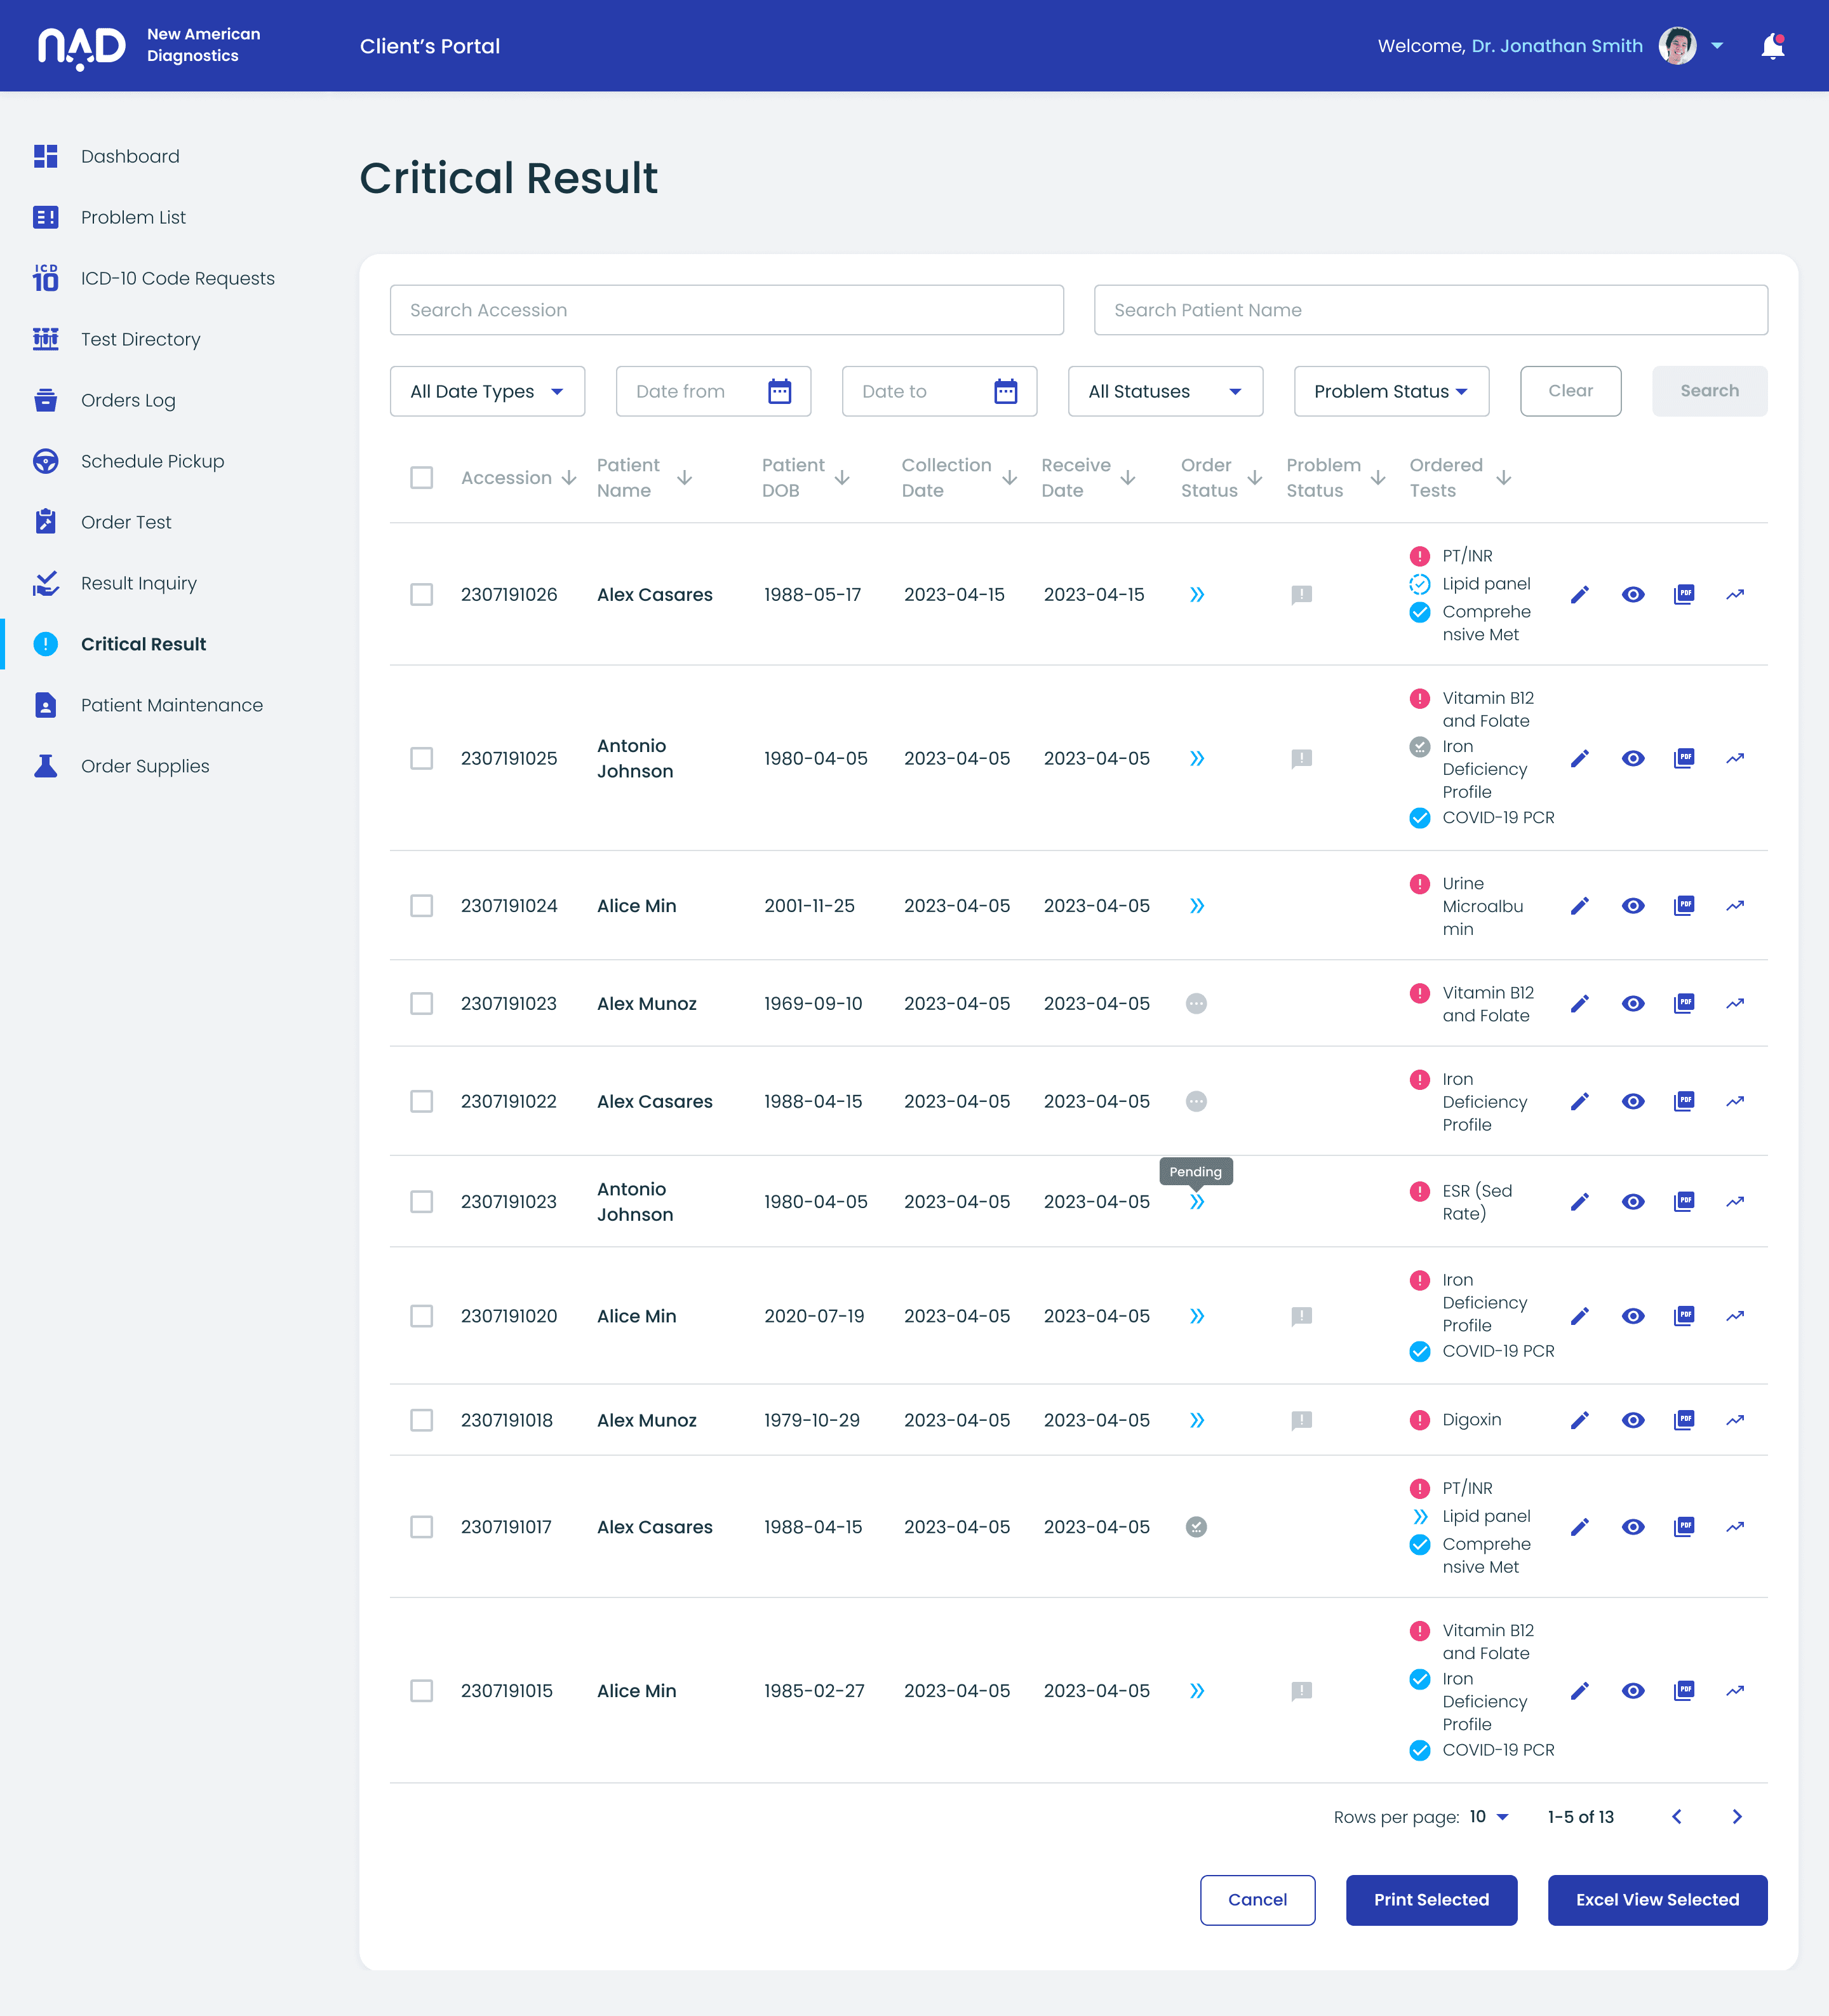Screen dimensions: 1829x2016
Task: Change rows per page value
Action: (x=1488, y=1817)
